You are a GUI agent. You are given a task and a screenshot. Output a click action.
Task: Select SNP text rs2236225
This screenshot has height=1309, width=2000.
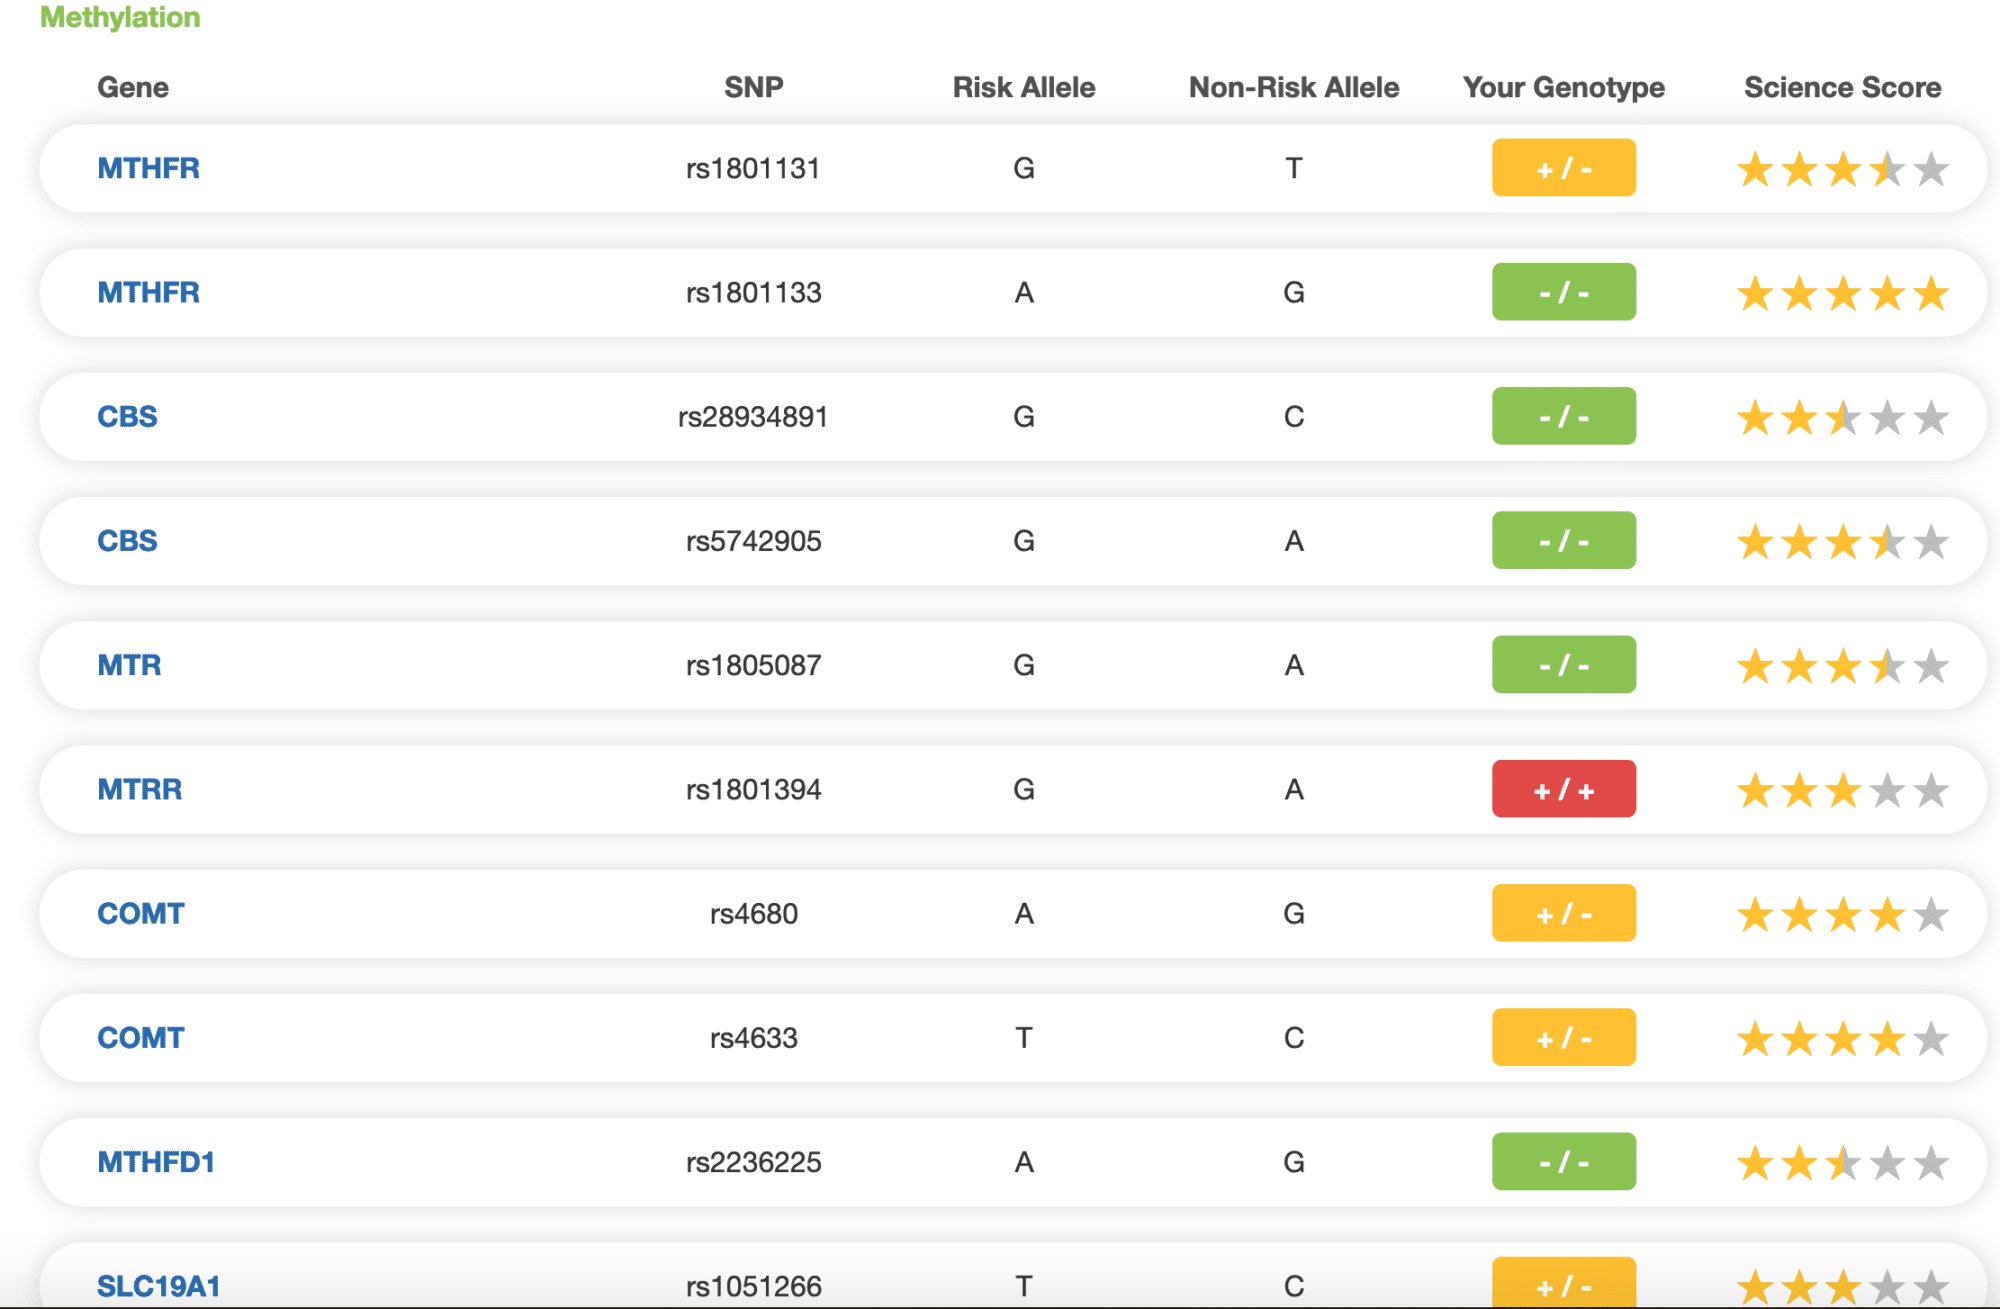[x=753, y=1162]
